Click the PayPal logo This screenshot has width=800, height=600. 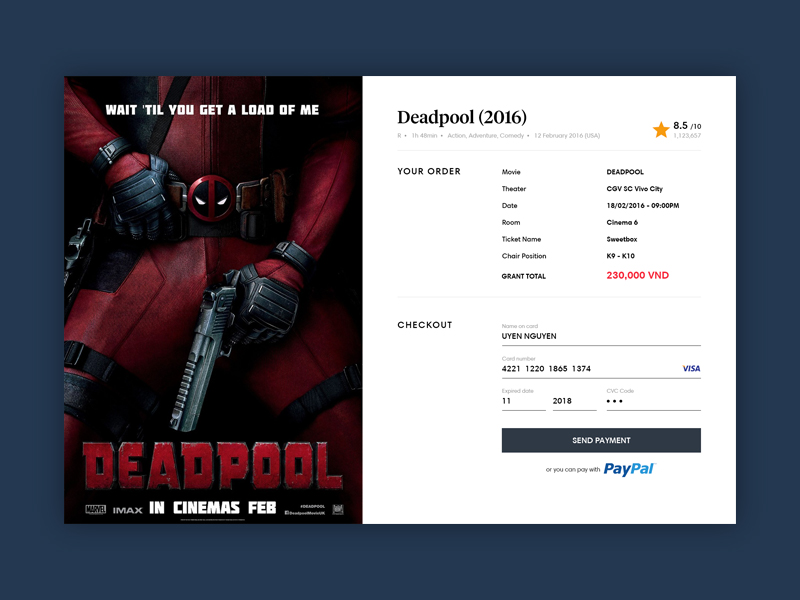[629, 468]
